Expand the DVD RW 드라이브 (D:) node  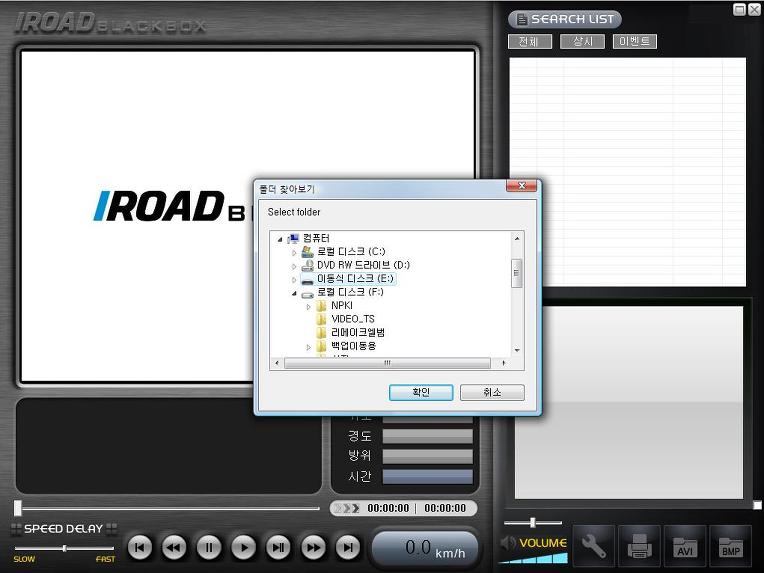tap(294, 266)
